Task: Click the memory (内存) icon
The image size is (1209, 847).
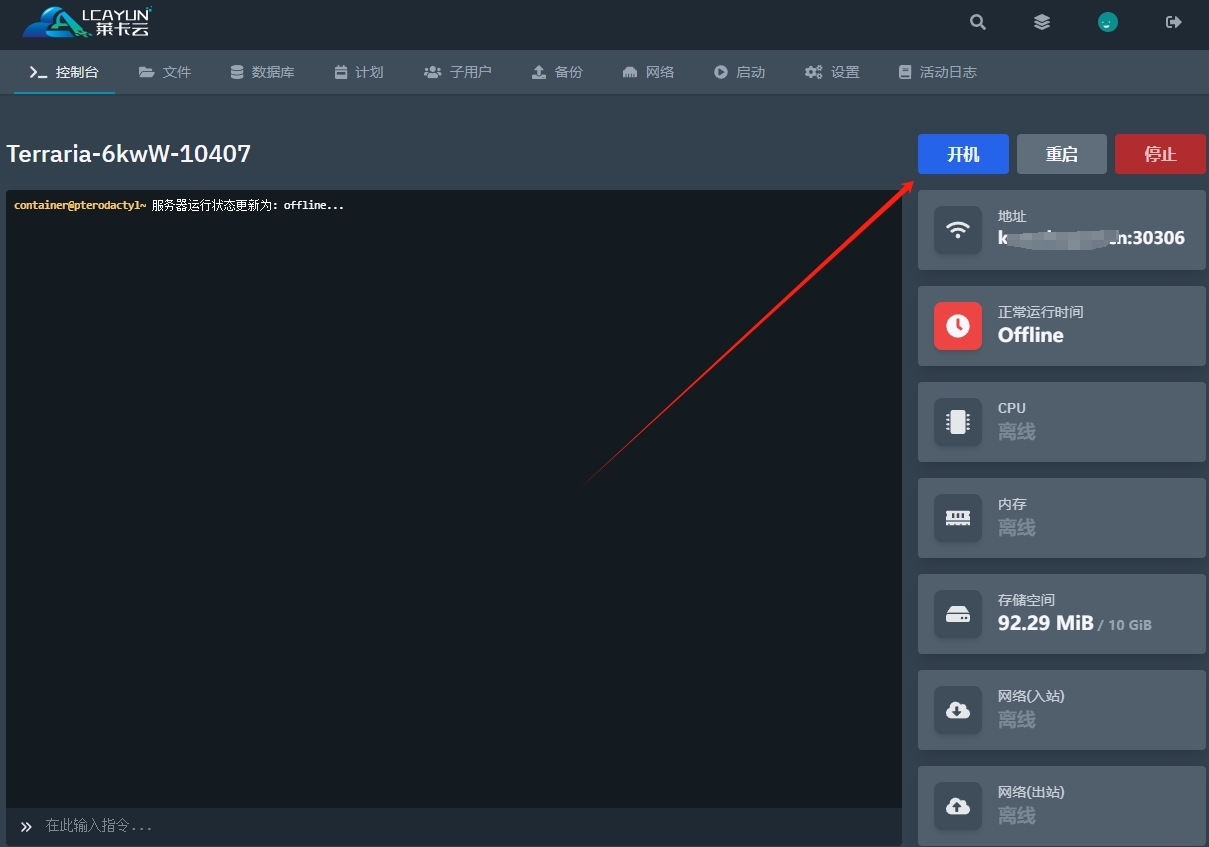Action: click(x=958, y=518)
